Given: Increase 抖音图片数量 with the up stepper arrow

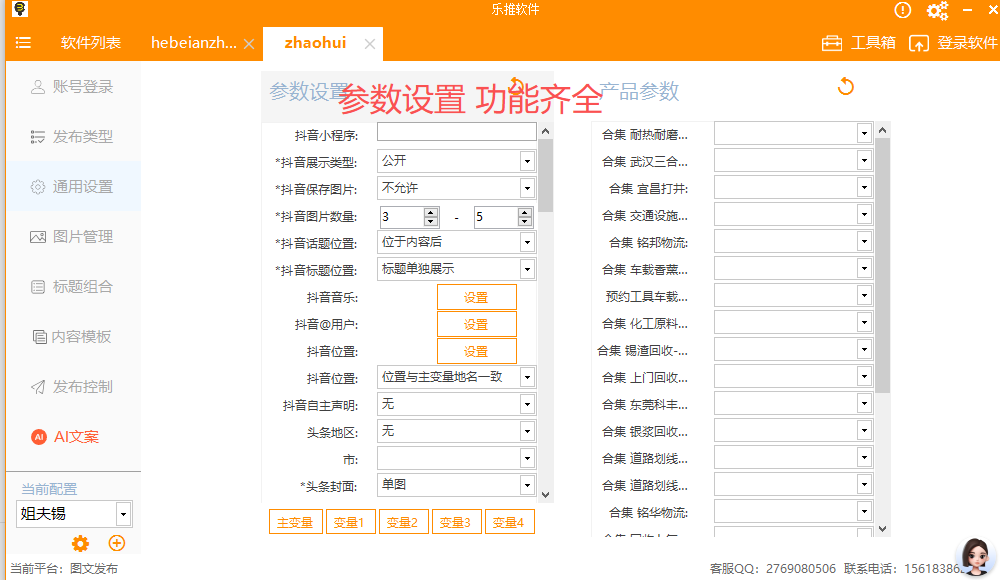Looking at the screenshot, I should pyautogui.click(x=431, y=211).
